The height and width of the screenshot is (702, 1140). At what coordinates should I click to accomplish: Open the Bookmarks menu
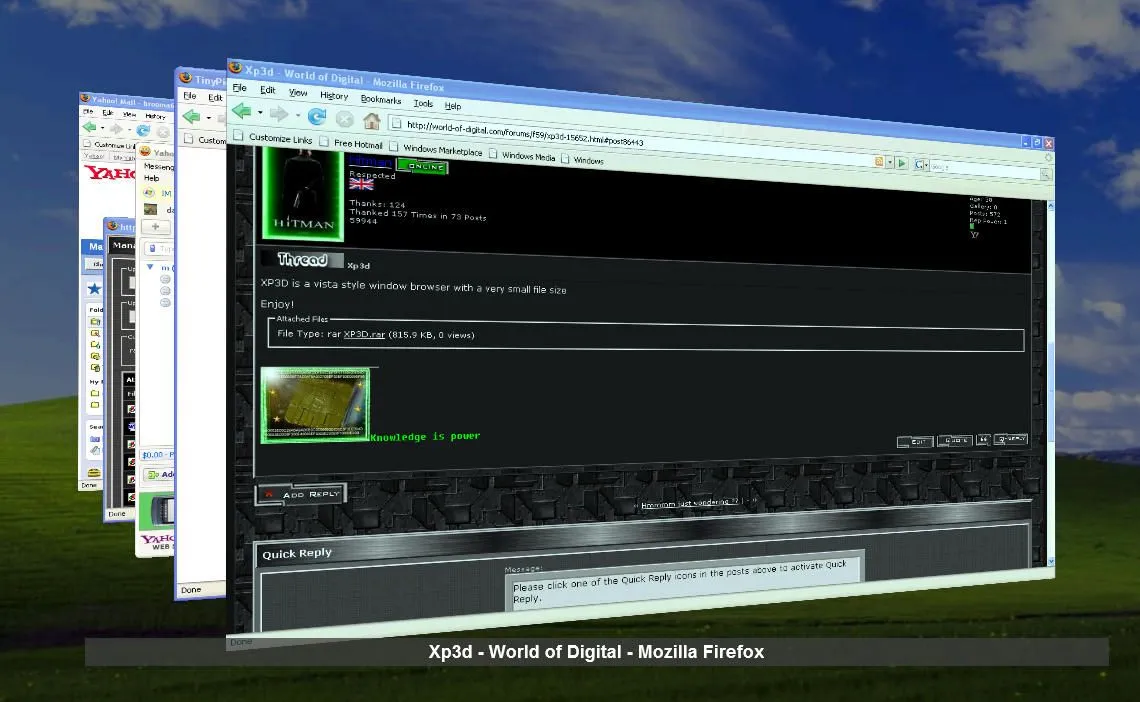click(x=381, y=100)
